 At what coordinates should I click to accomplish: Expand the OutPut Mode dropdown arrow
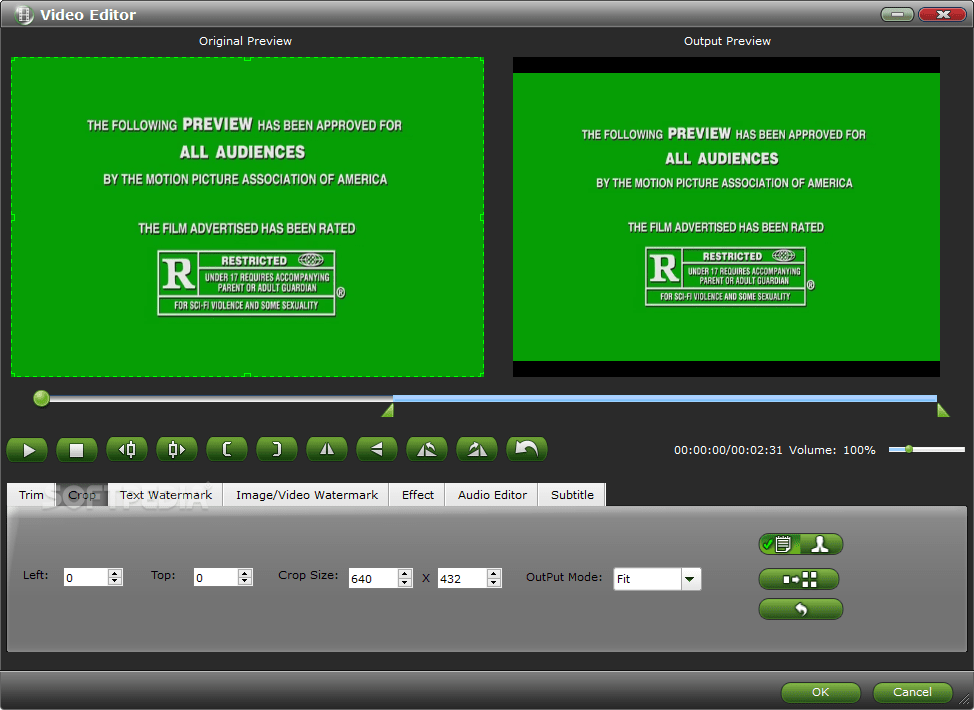click(690, 579)
